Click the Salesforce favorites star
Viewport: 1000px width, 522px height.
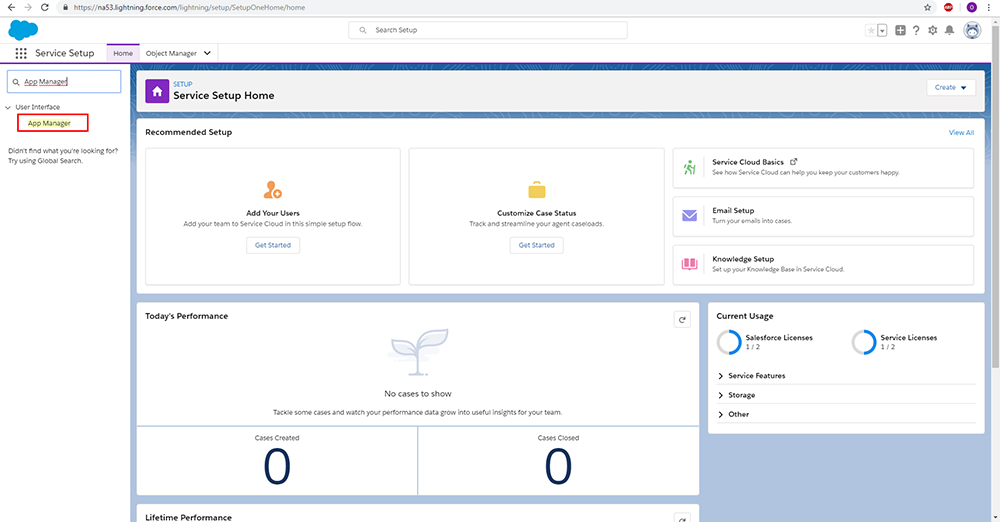click(871, 30)
